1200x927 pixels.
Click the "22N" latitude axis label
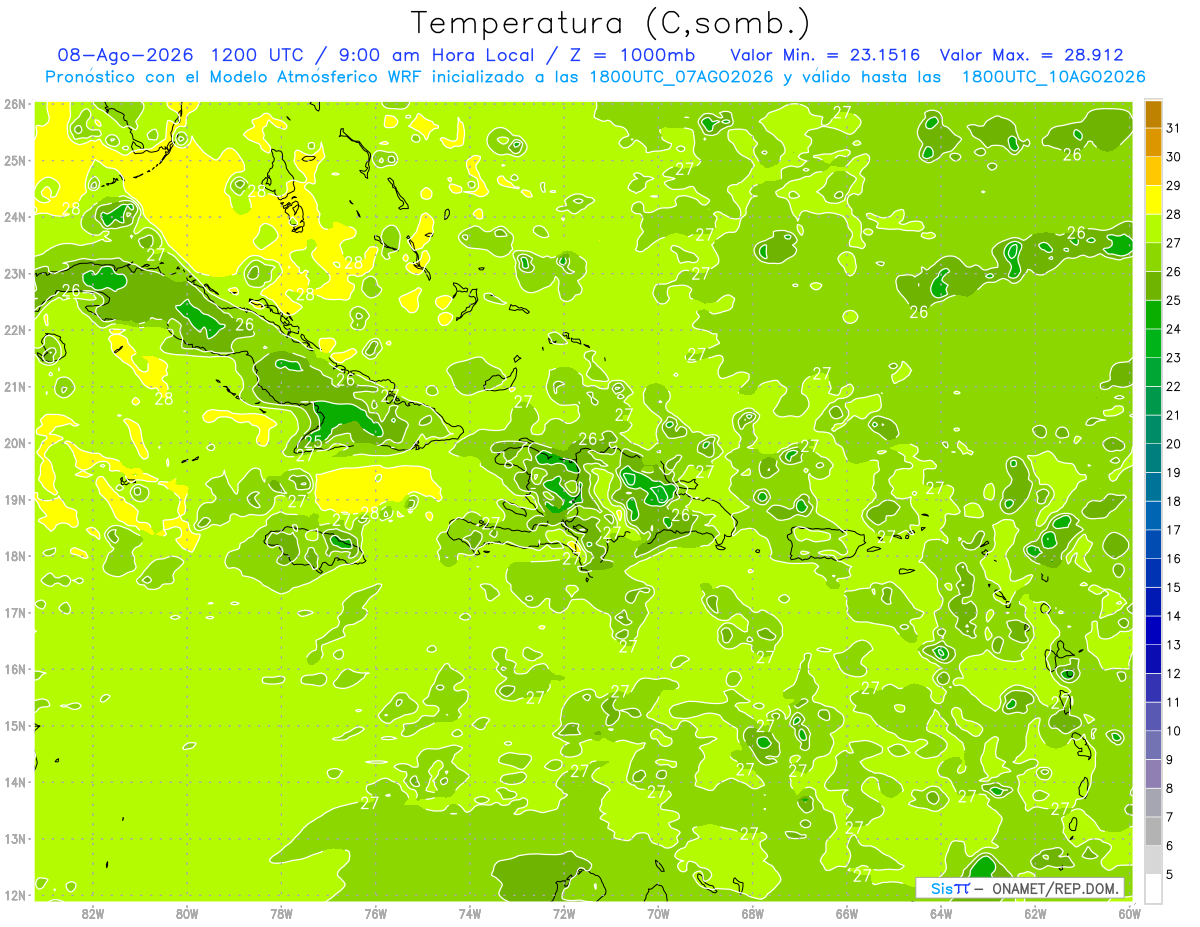click(x=14, y=330)
